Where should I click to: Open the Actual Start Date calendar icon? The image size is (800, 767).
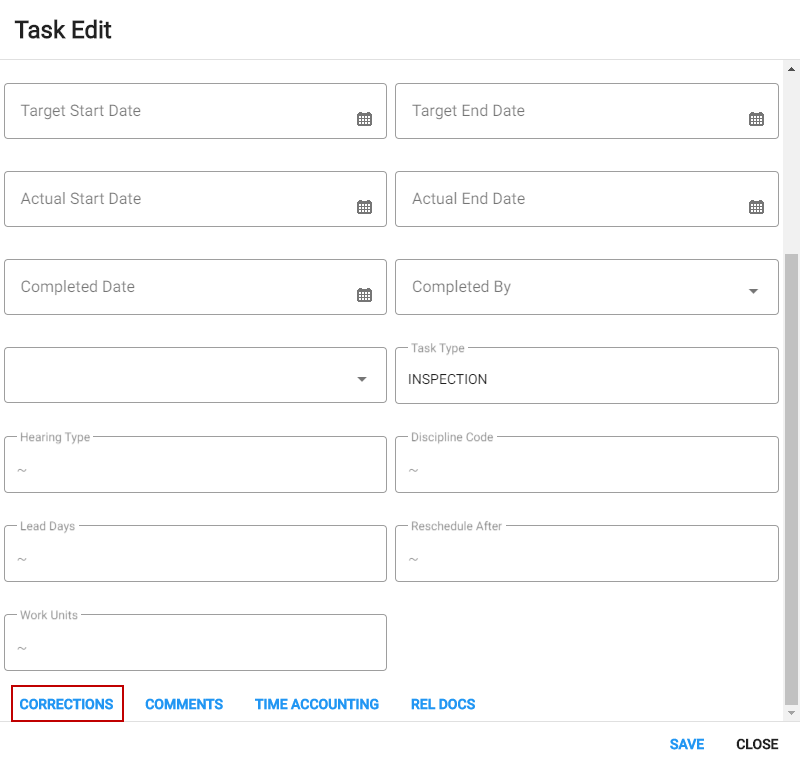click(364, 207)
